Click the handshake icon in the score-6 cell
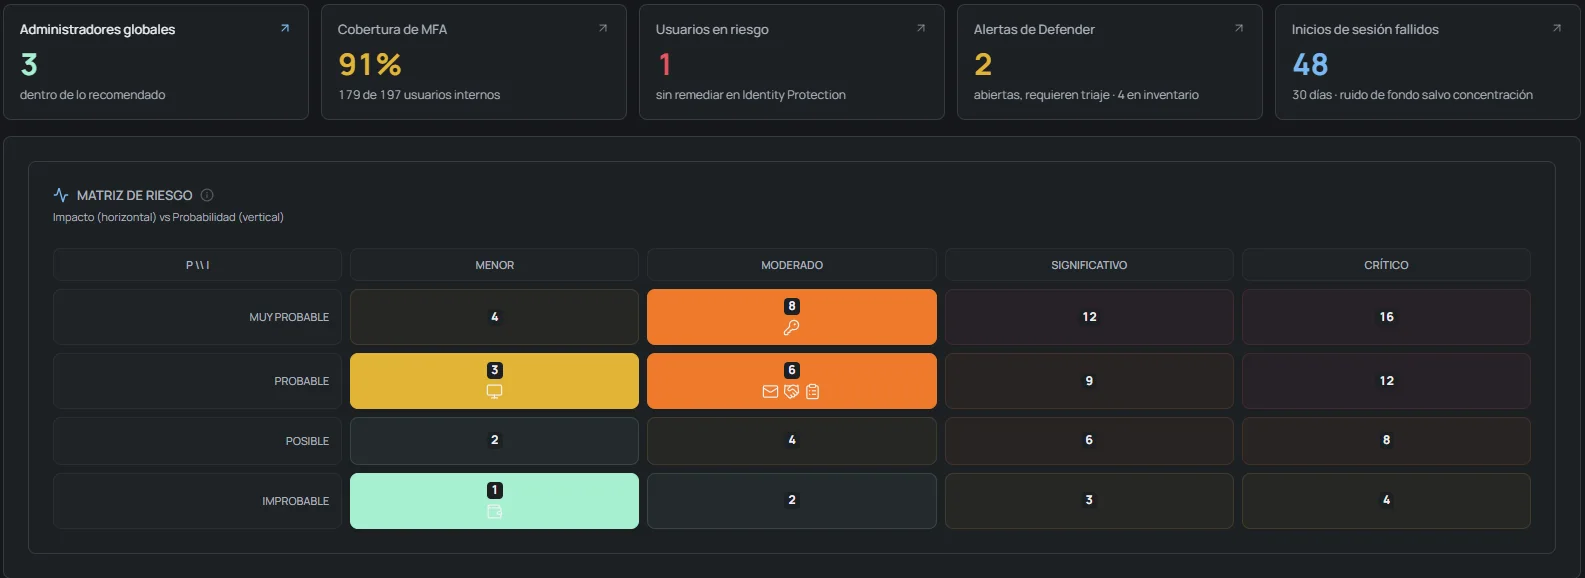The image size is (1585, 578). coord(791,392)
